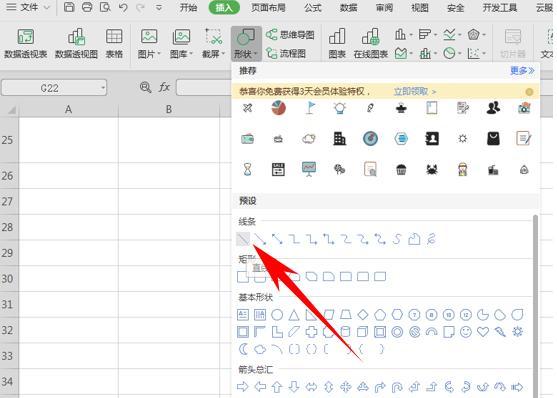Screen dimensions: 557x398
Task: Select the straight line shape
Action: click(243, 239)
